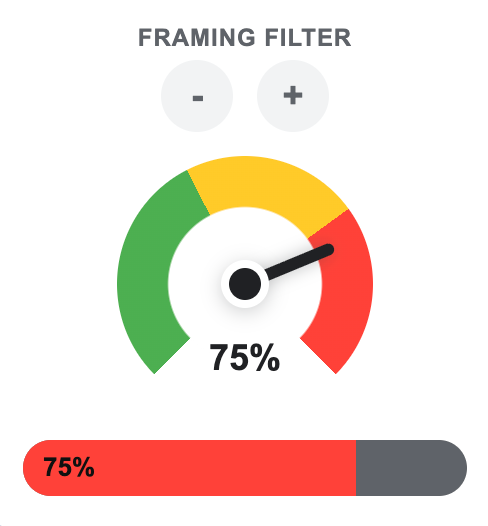488x526 pixels.
Task: Click the black gauge needle pointer
Action: [x=299, y=263]
